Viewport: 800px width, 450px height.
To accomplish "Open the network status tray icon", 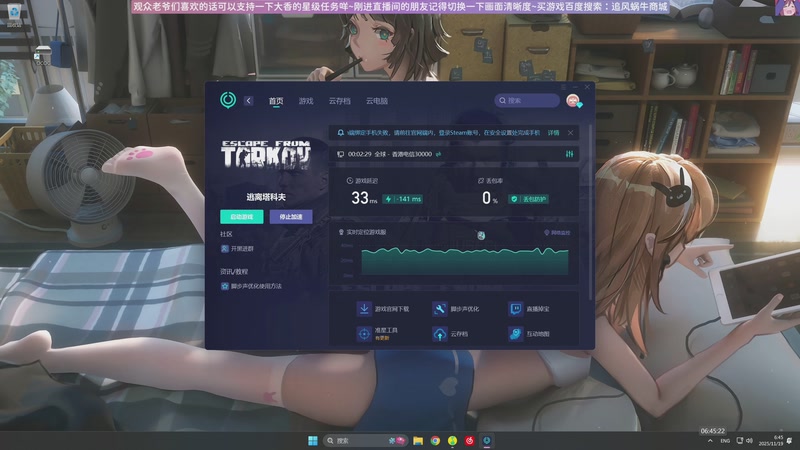I will click(x=740, y=441).
